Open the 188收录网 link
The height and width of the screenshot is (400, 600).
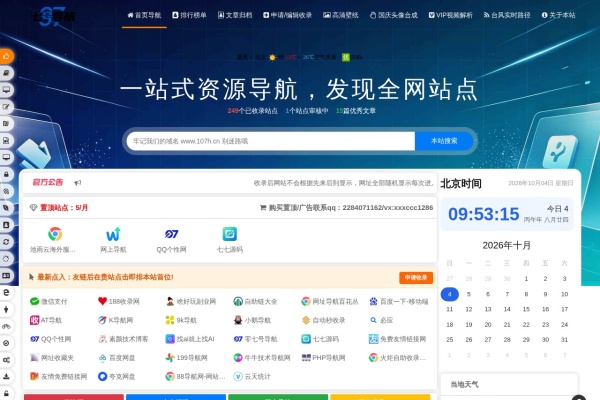click(119, 302)
